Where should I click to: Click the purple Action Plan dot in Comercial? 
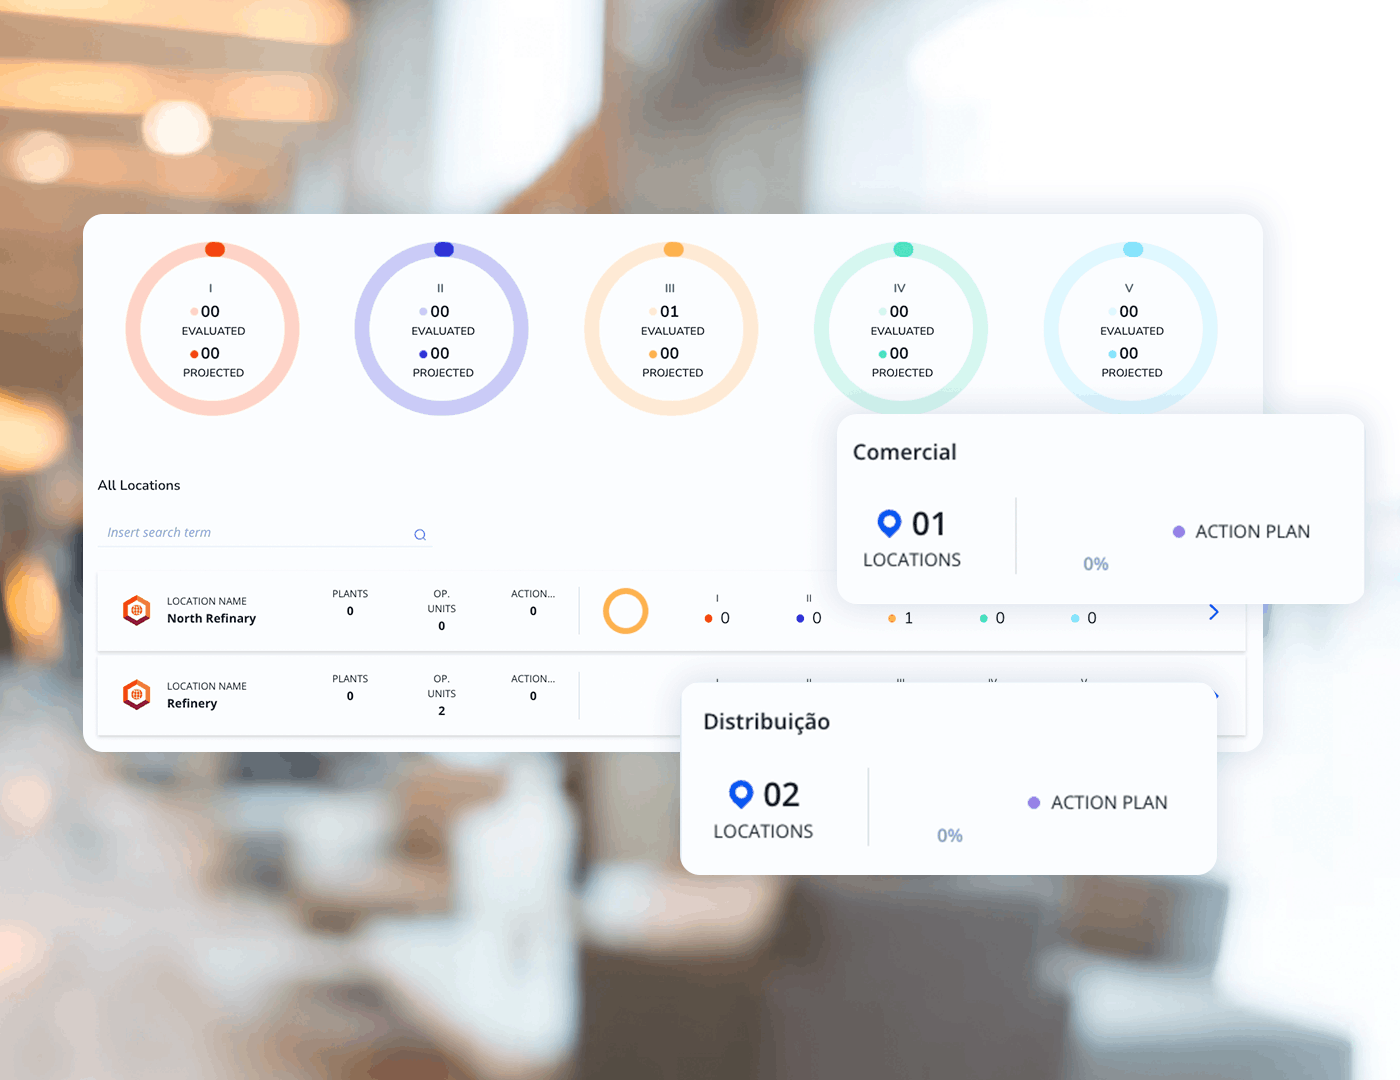(1179, 532)
